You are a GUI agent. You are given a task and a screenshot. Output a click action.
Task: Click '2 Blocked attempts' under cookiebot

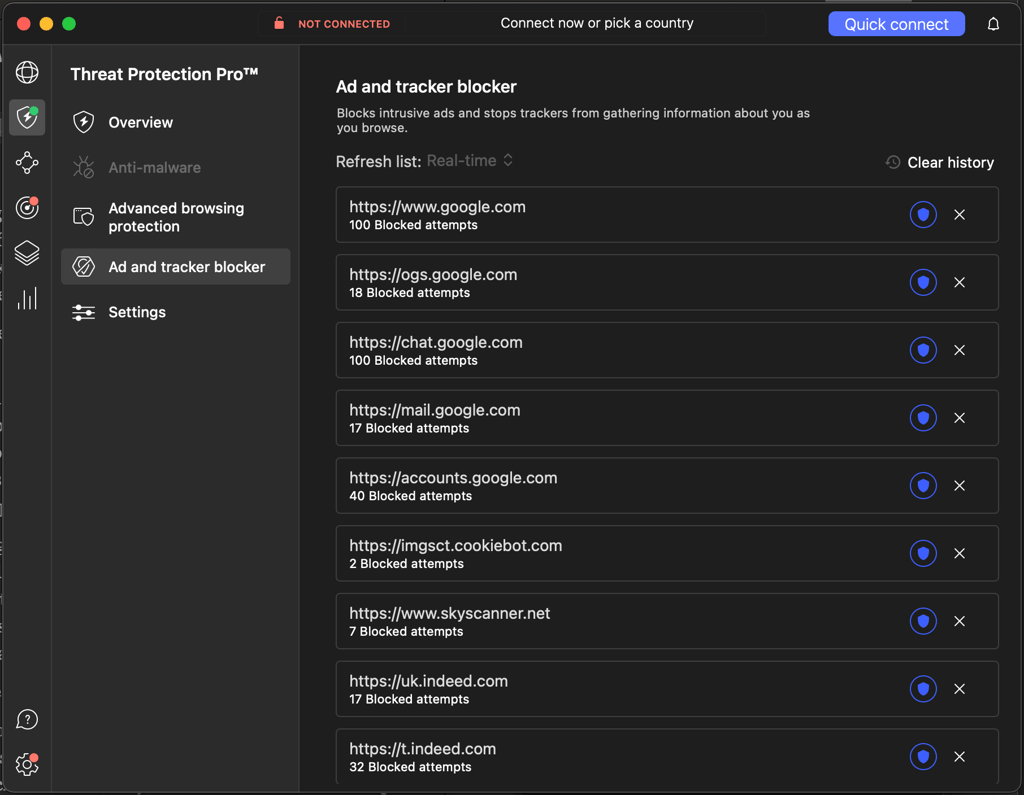(x=406, y=564)
